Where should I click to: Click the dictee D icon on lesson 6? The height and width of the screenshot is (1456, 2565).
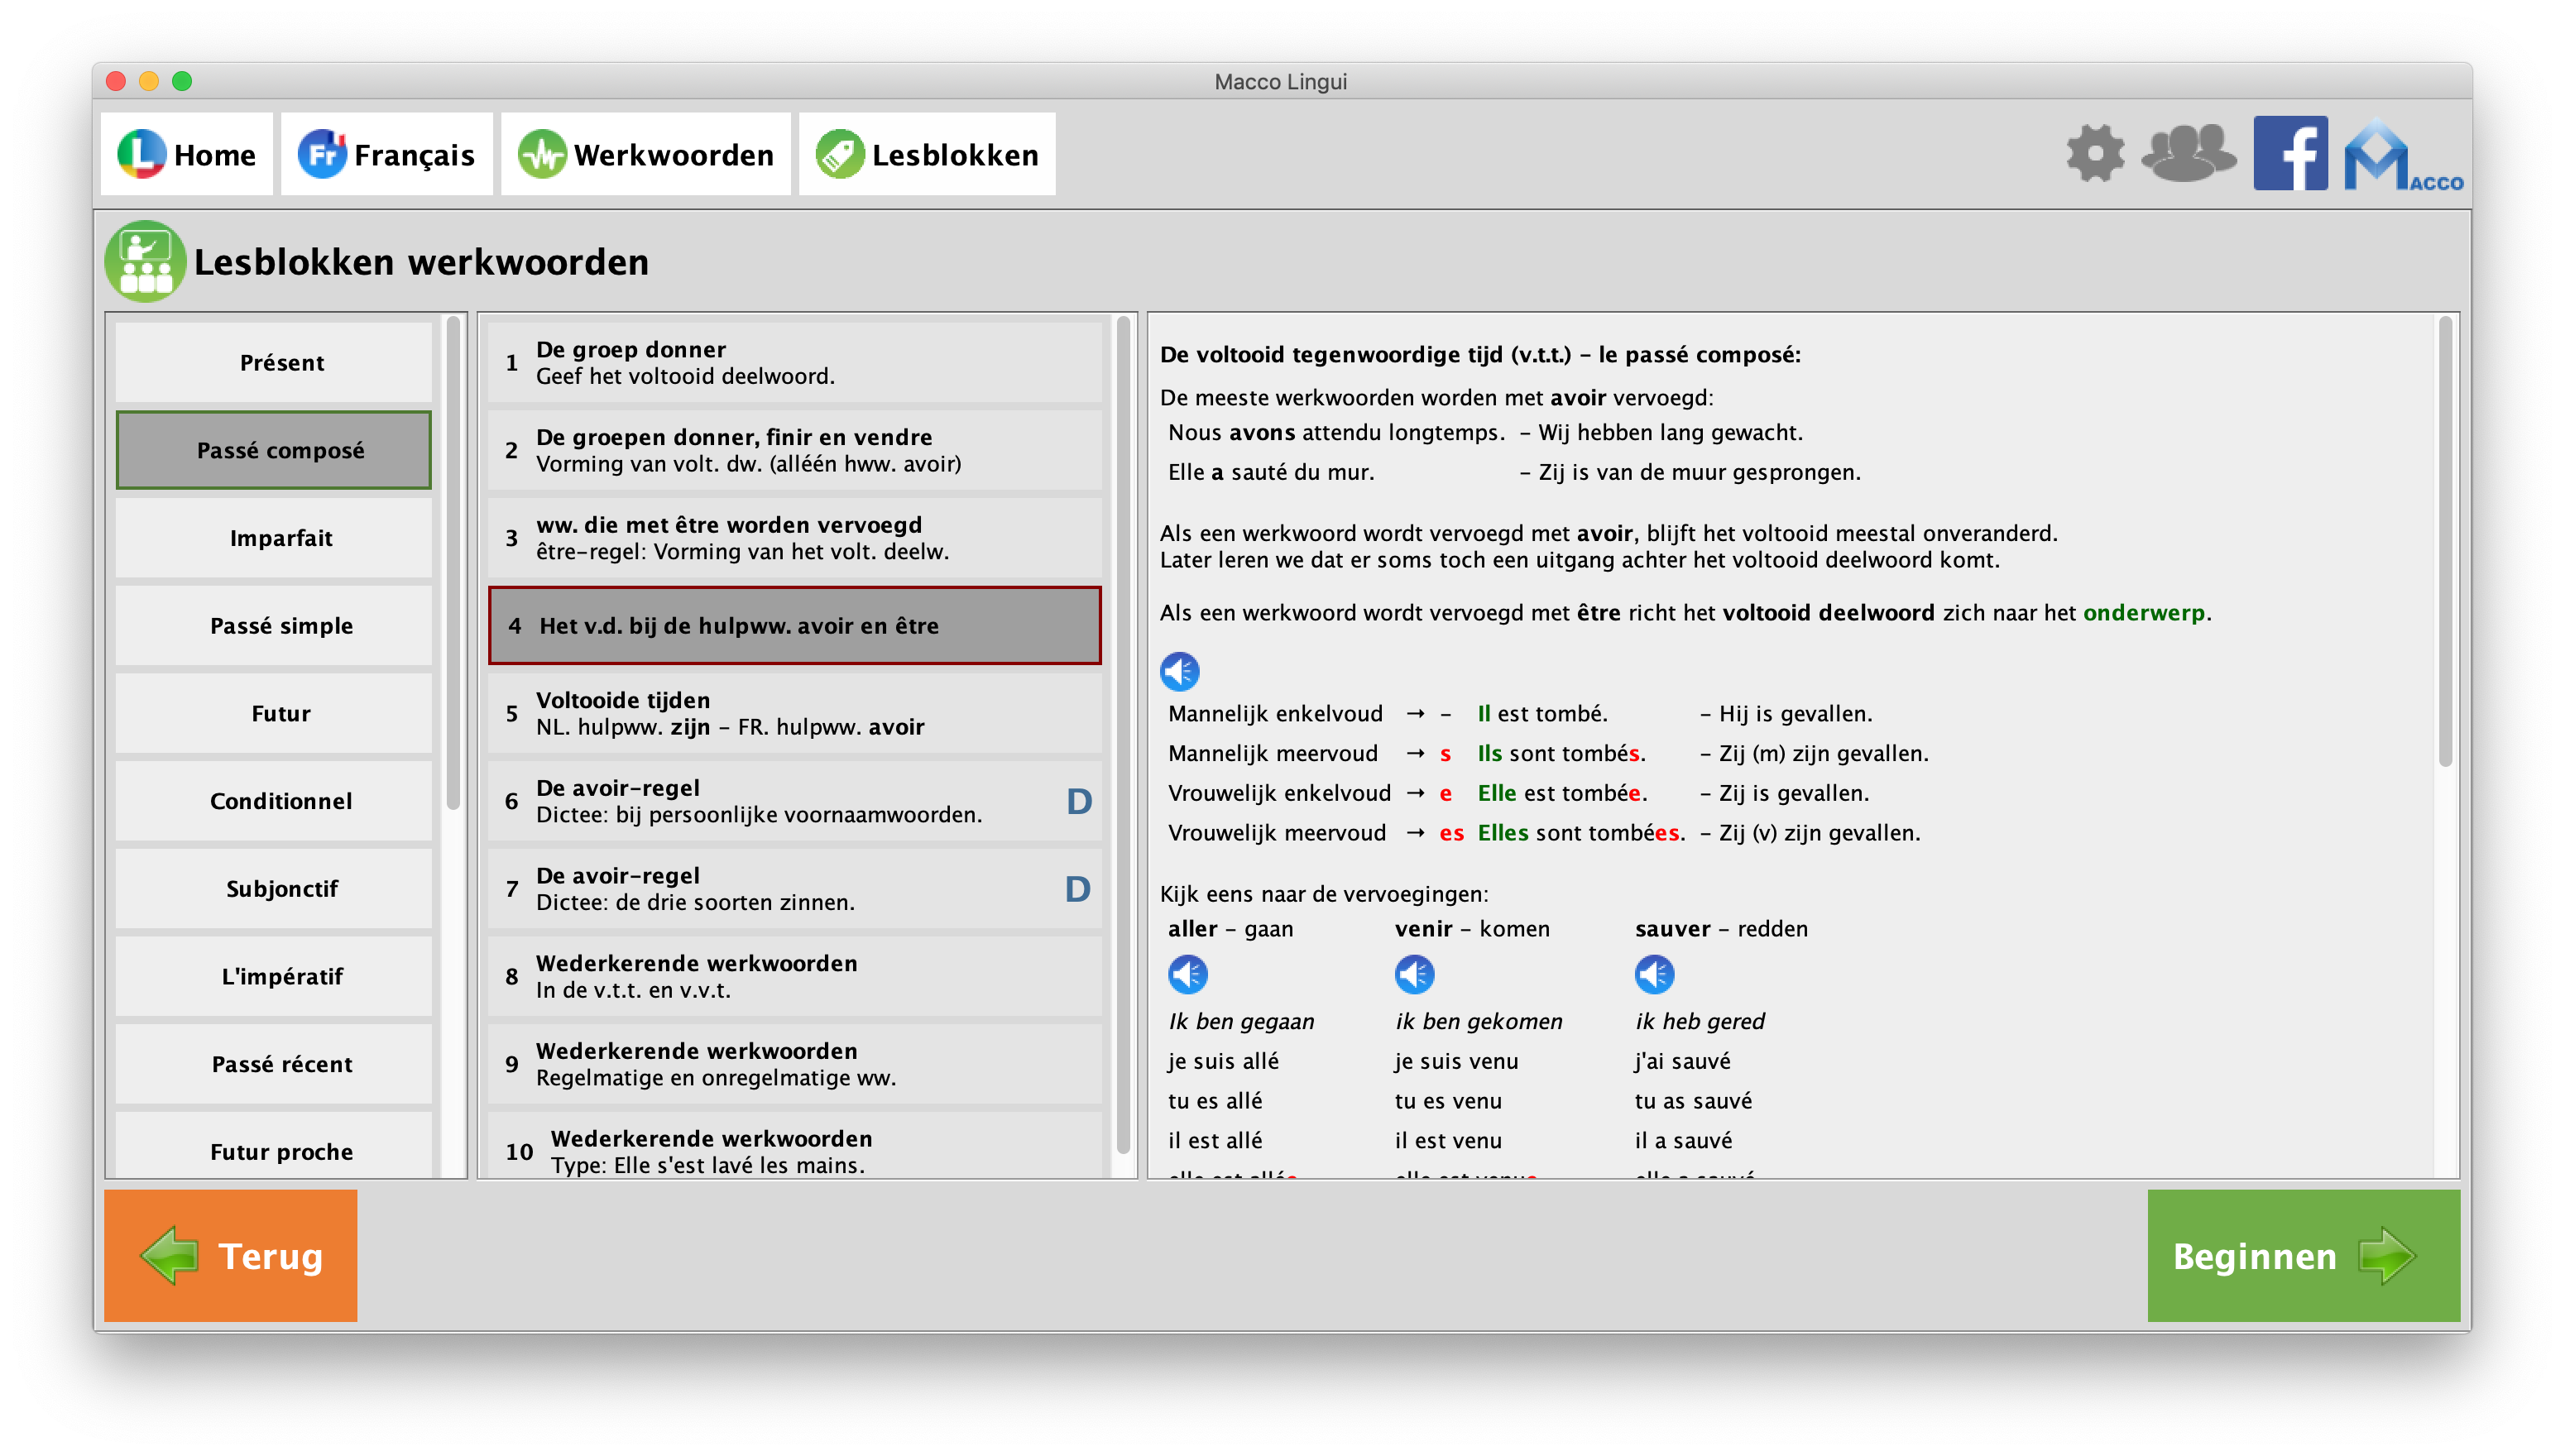(1078, 801)
